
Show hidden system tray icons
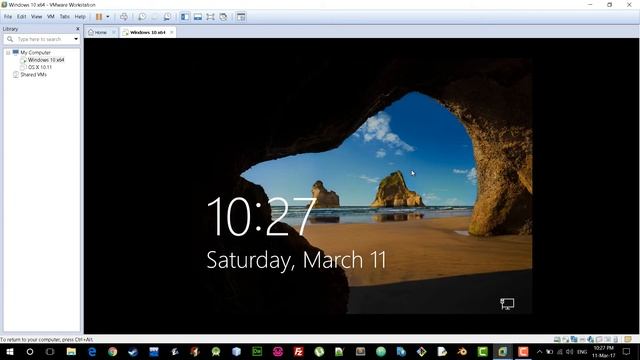pos(540,351)
